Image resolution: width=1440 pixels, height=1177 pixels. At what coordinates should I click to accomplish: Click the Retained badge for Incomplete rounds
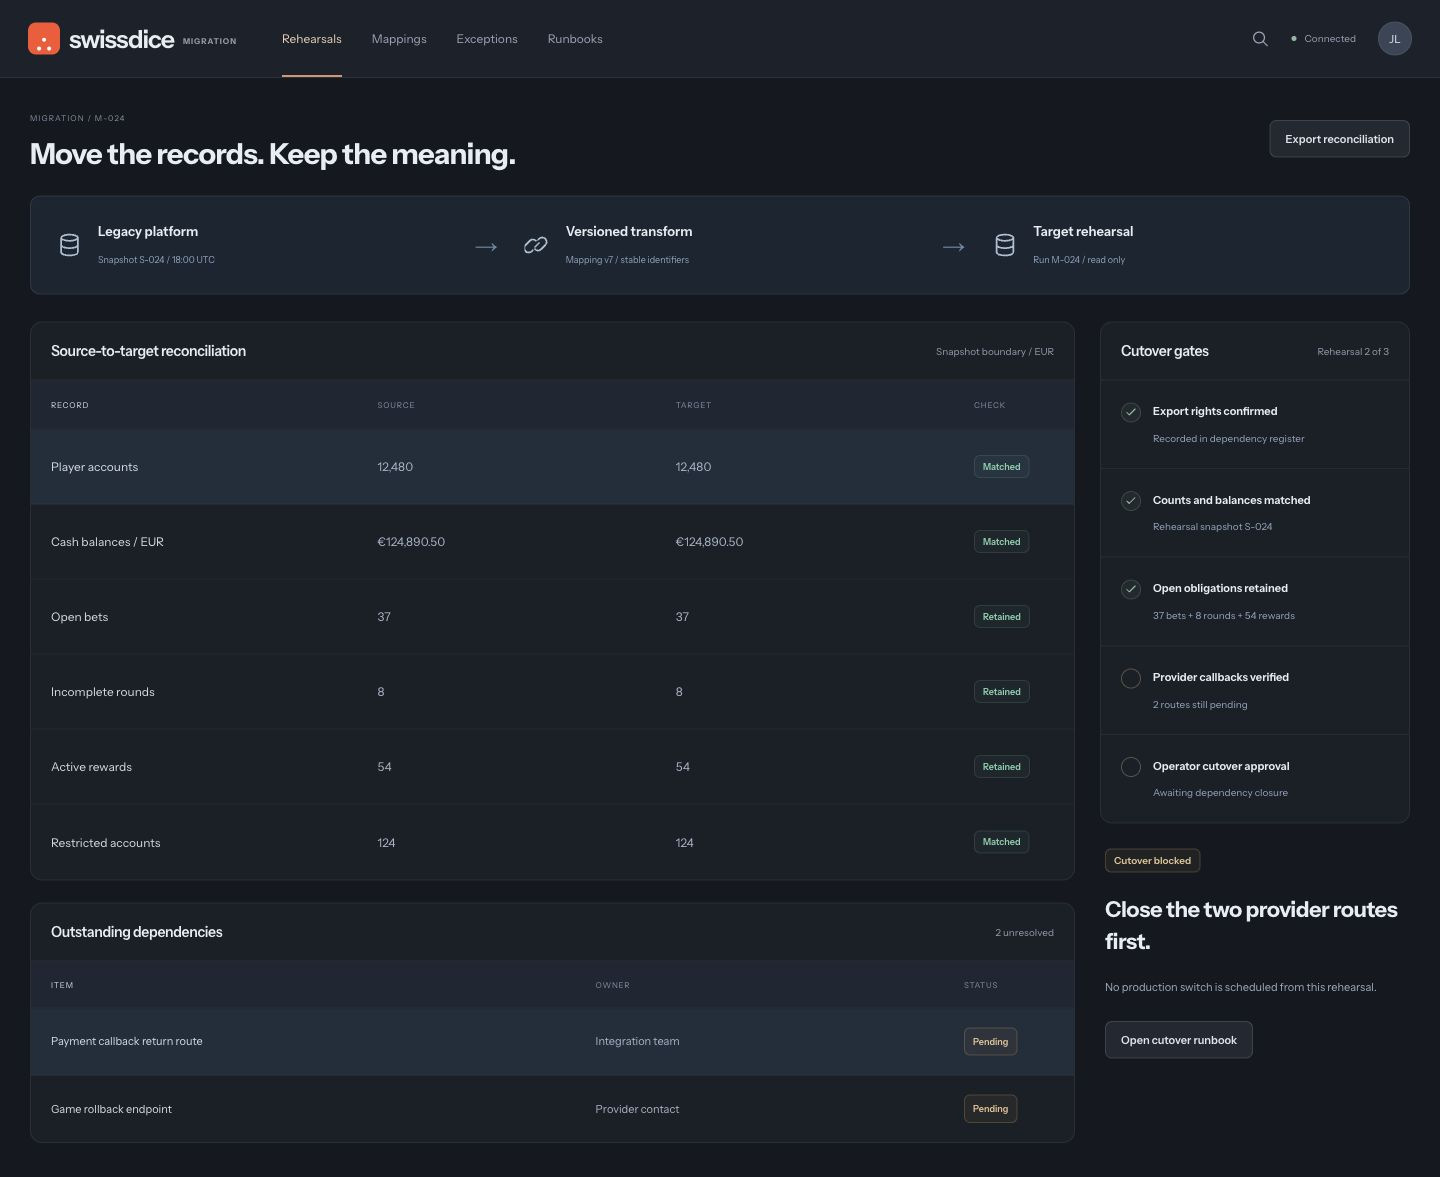point(1001,692)
